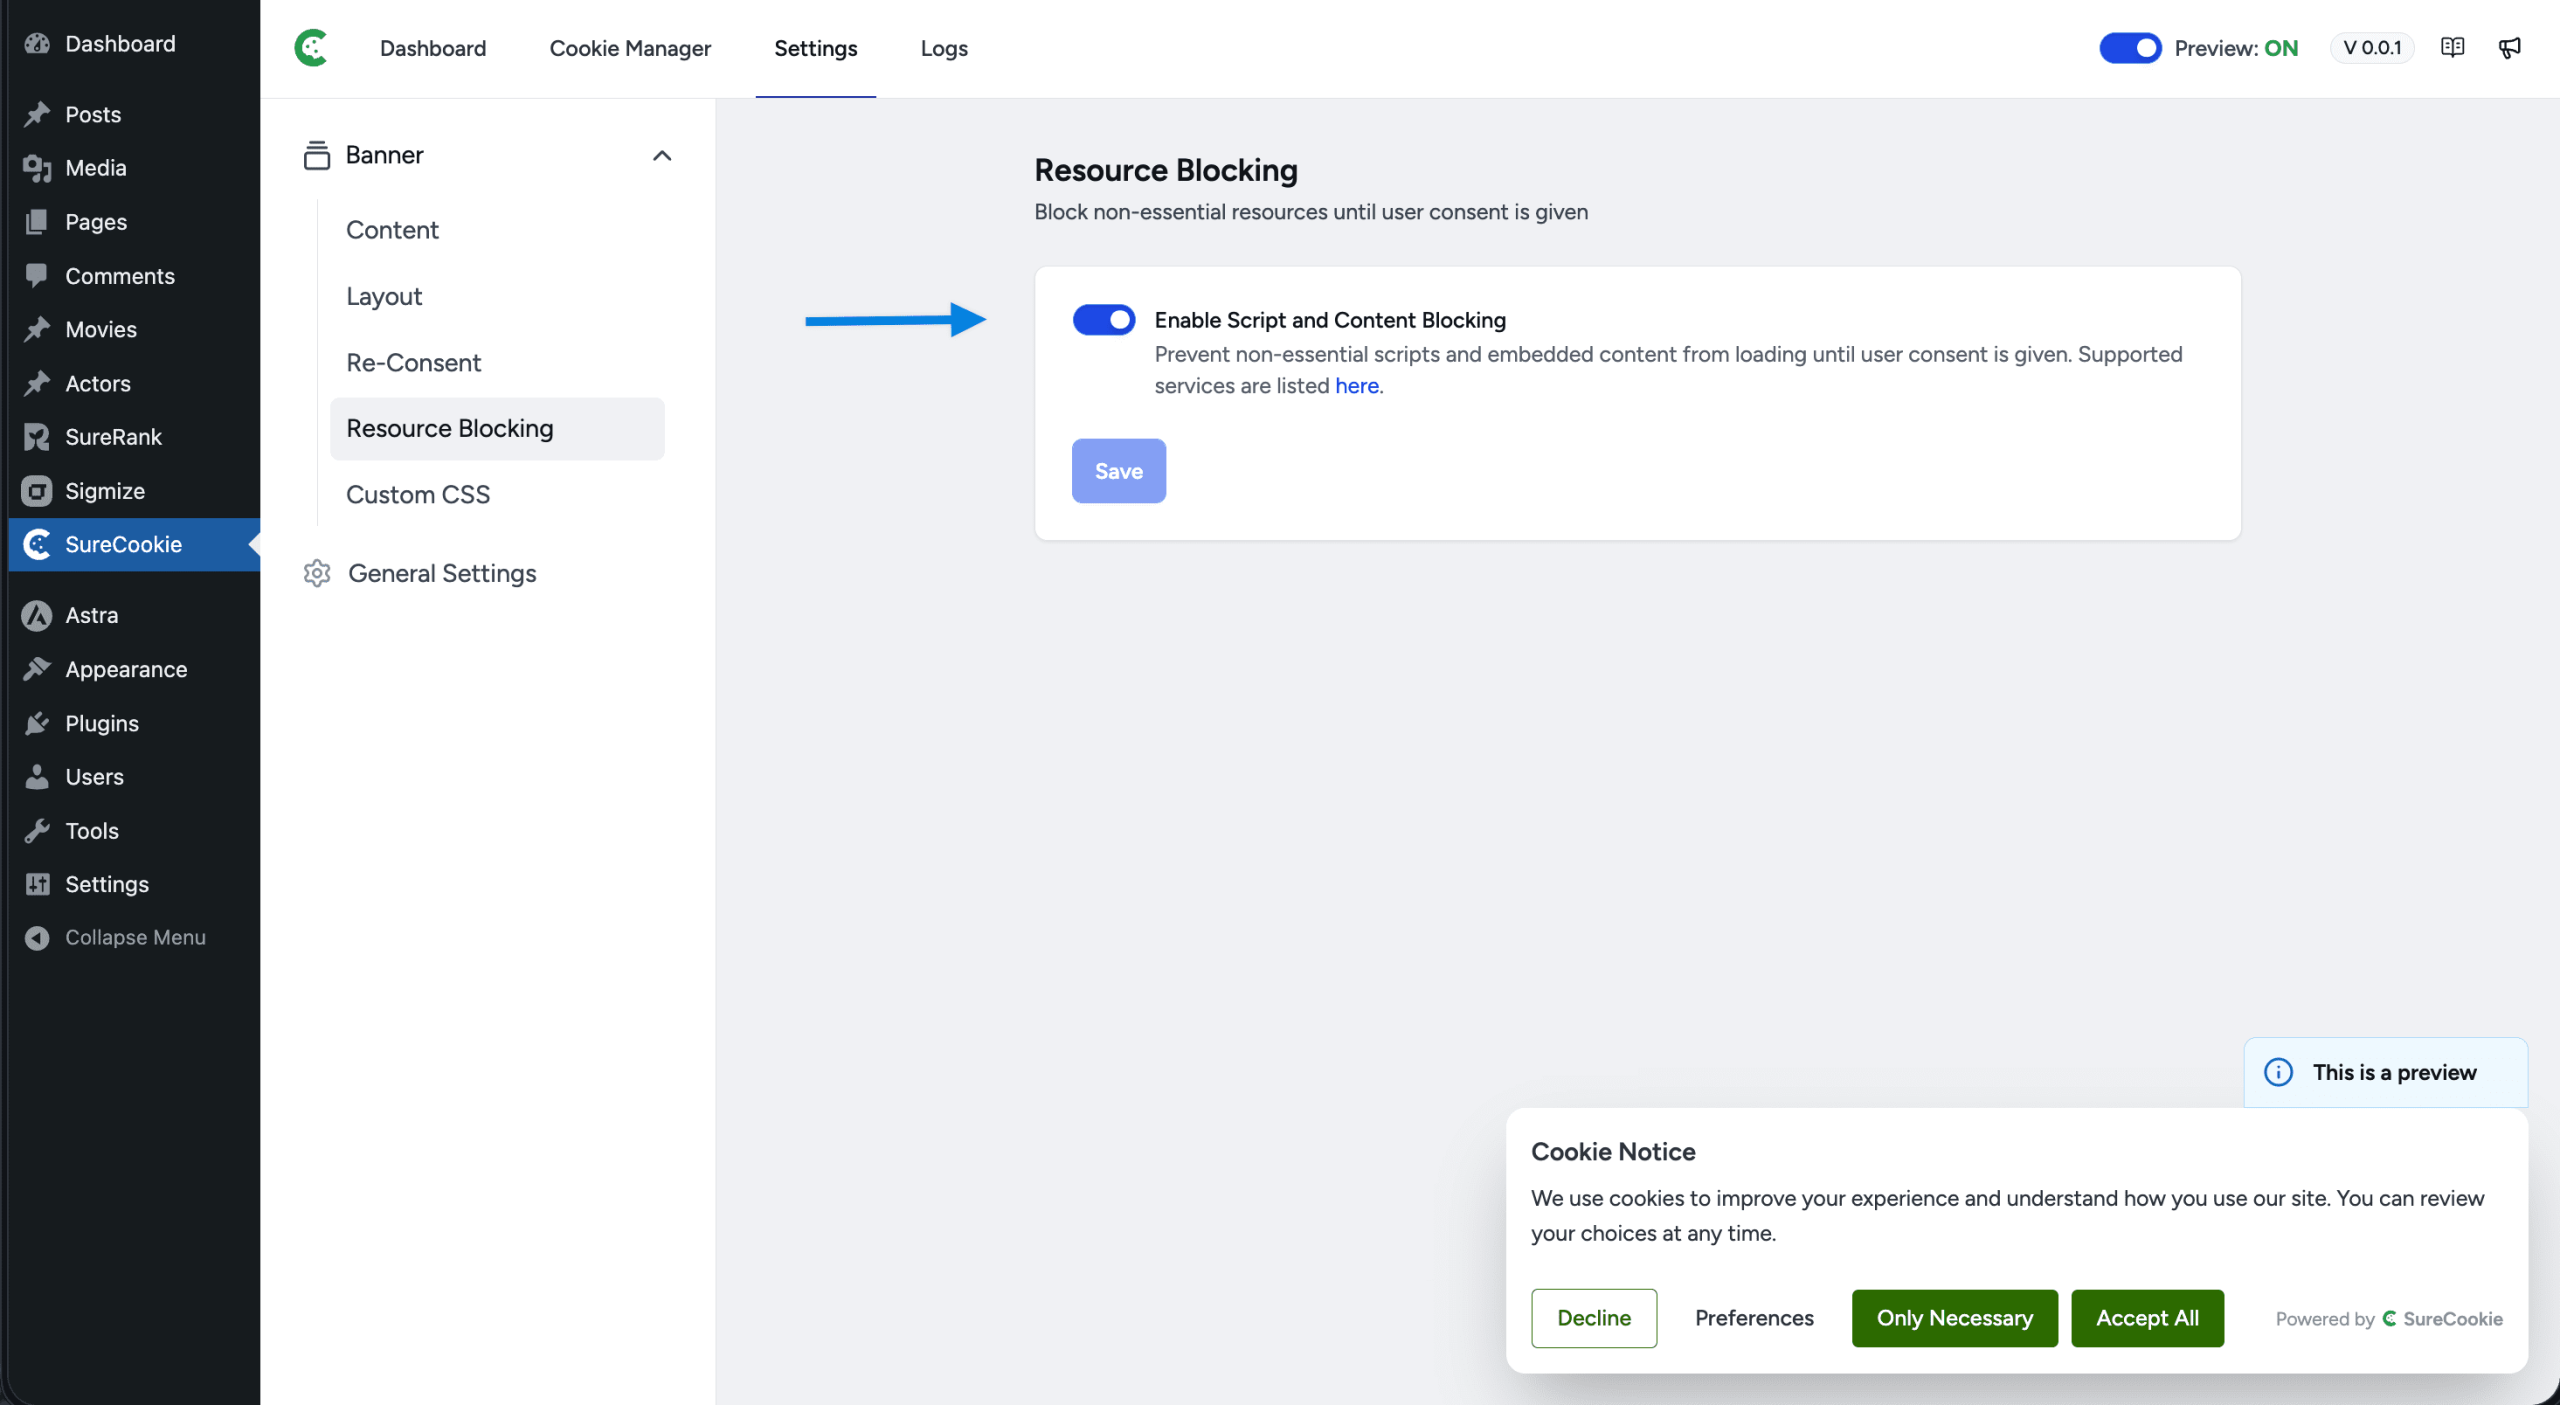Collapse the Banner settings section
Screen dimensions: 2560x1405
[x=663, y=155]
